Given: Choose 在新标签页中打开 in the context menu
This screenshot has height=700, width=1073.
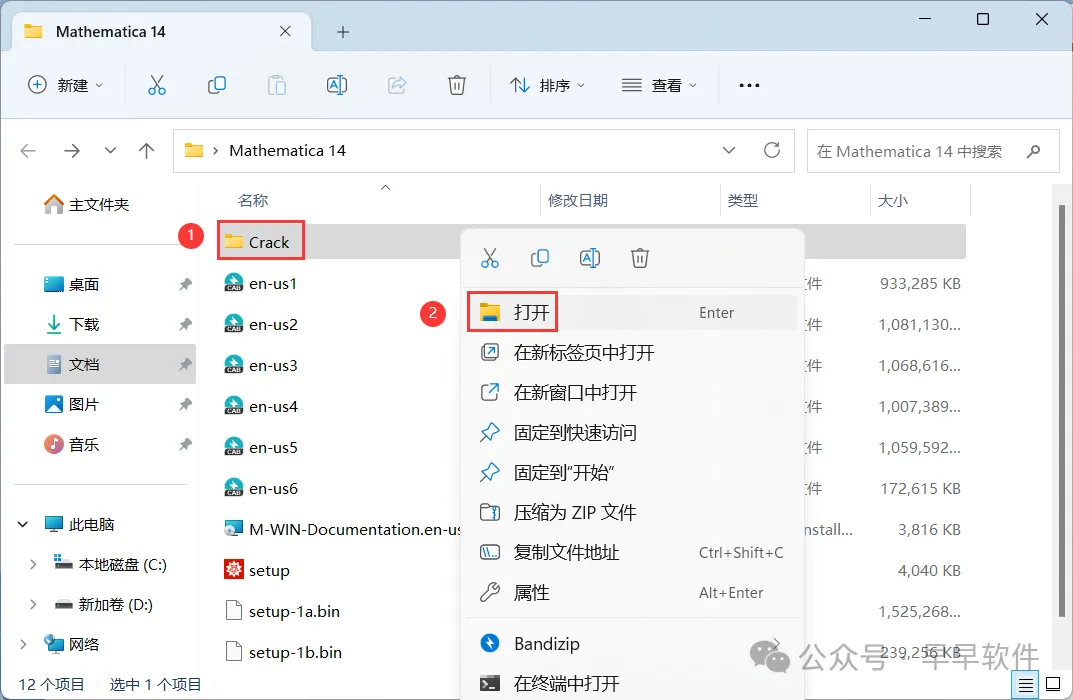Looking at the screenshot, I should (x=632, y=352).
